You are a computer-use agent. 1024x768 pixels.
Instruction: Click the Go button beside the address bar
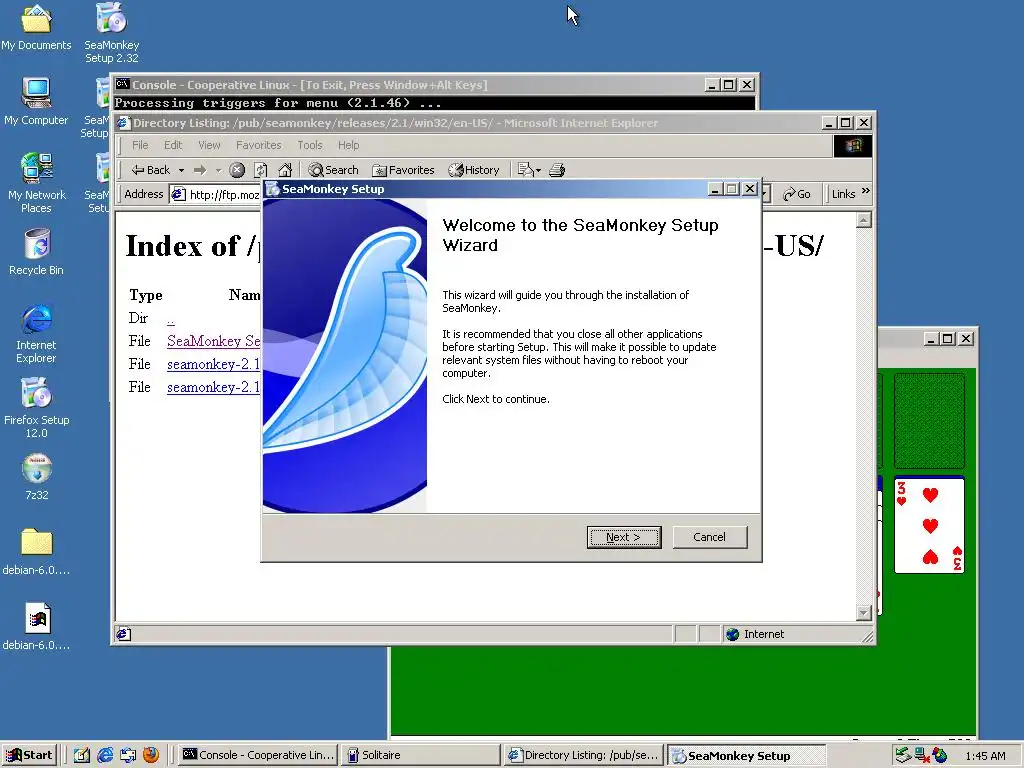tap(797, 194)
